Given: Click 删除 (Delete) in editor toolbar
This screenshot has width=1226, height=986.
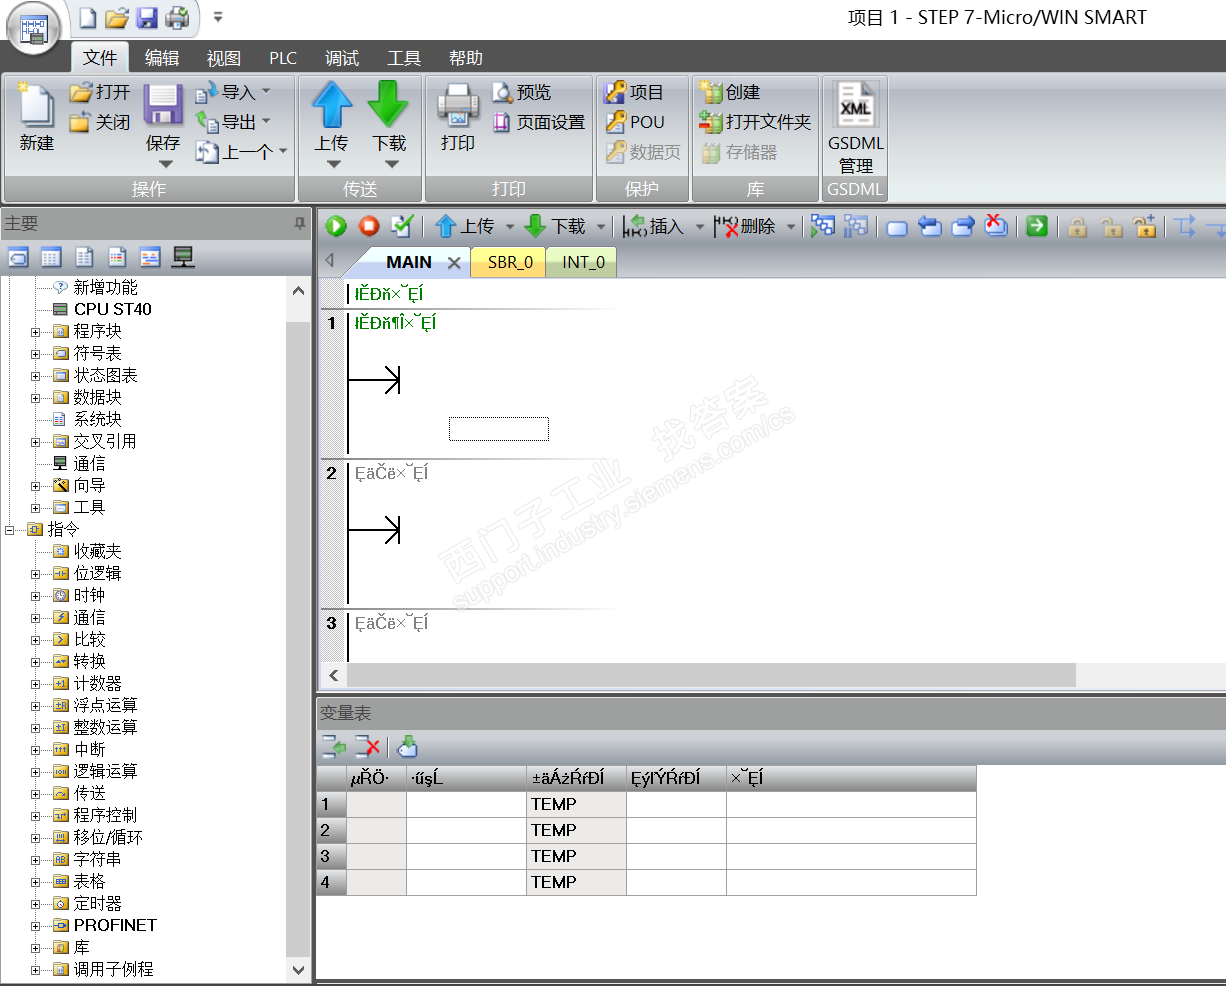Looking at the screenshot, I should pos(745,226).
